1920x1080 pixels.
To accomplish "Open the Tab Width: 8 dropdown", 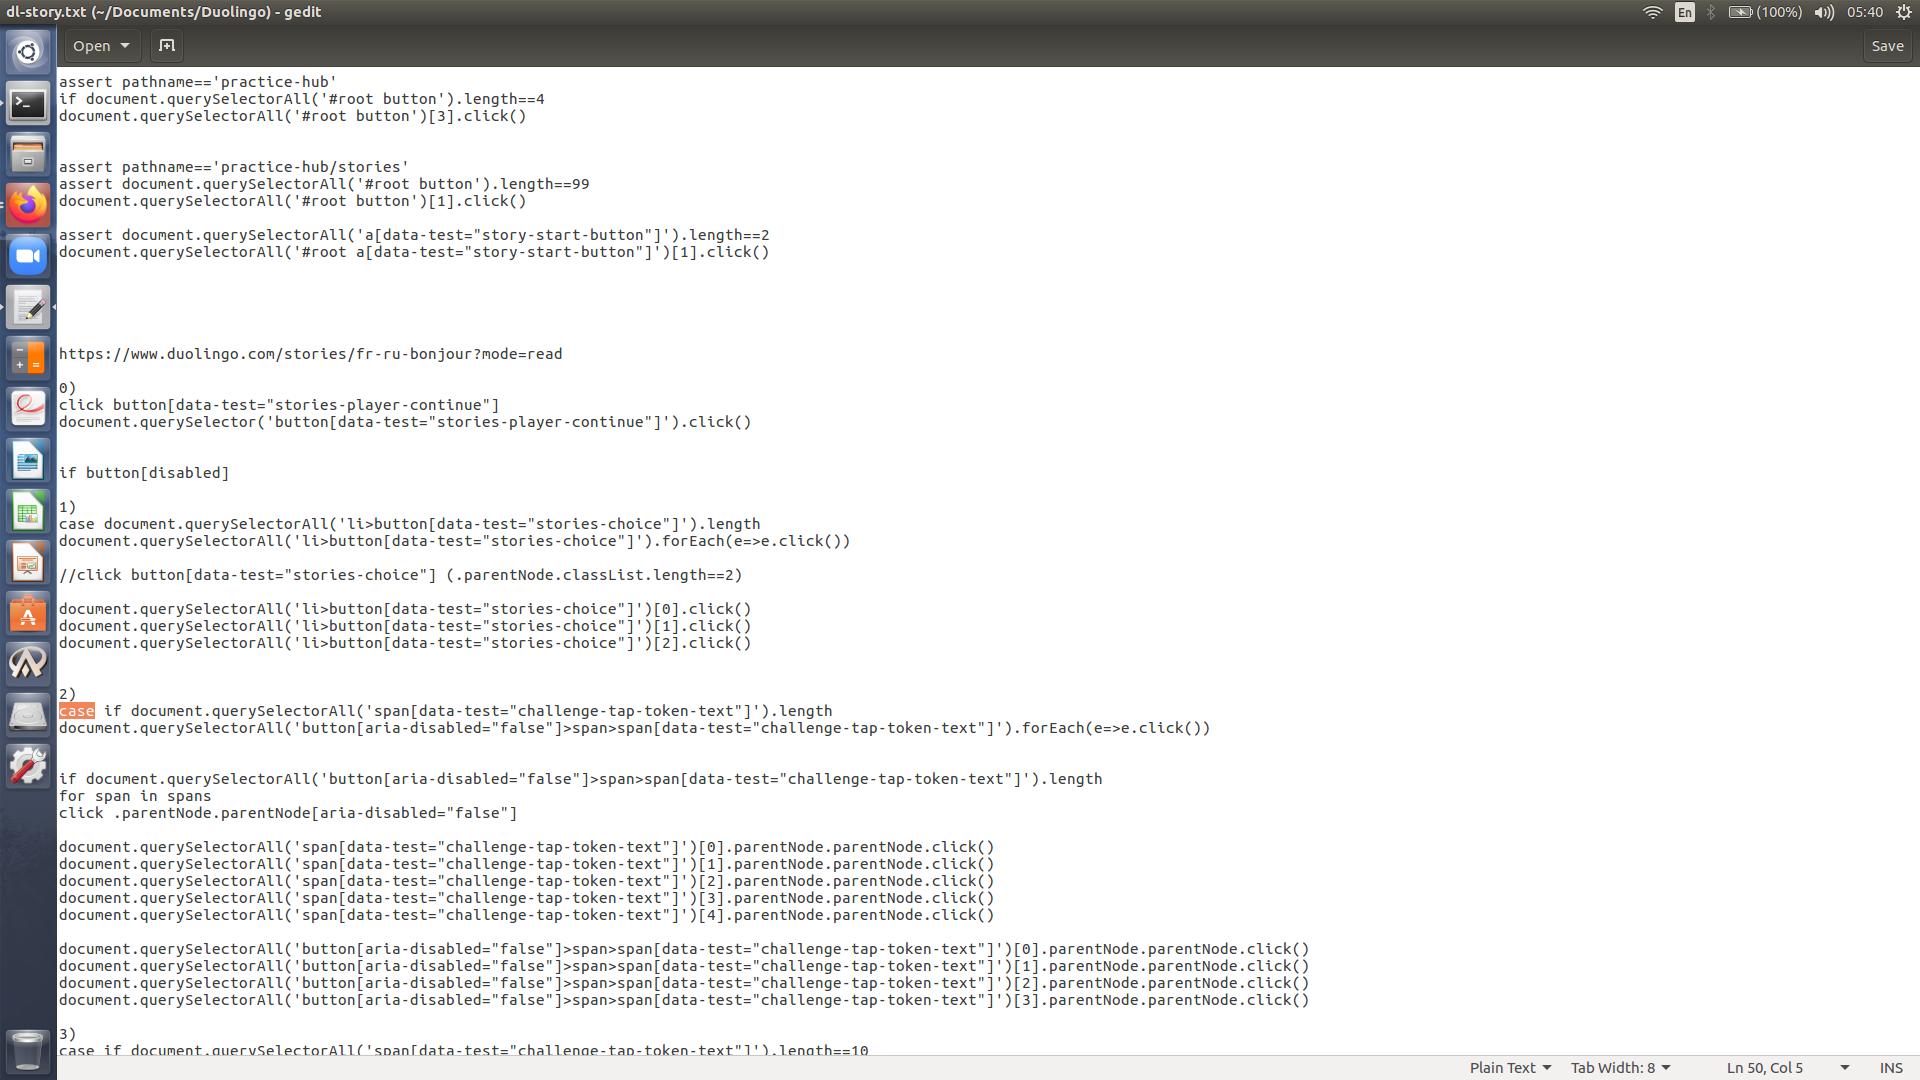I will point(1619,1068).
